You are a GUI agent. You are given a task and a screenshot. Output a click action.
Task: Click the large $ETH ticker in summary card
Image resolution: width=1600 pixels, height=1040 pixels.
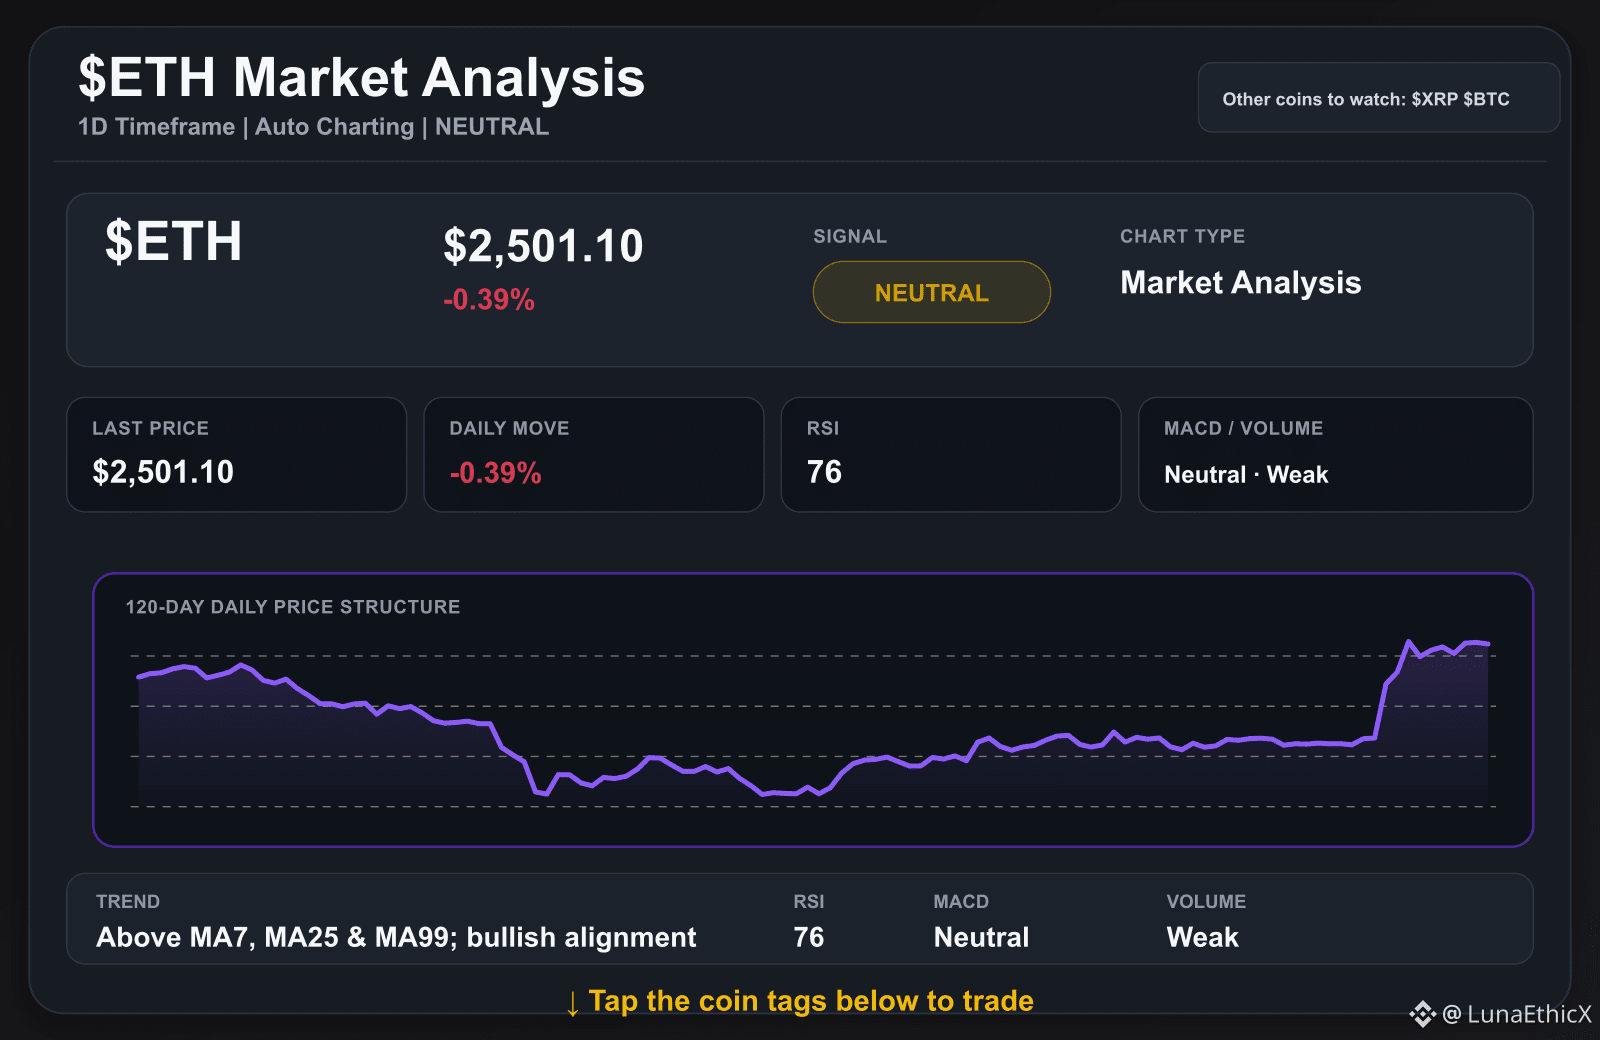(x=173, y=241)
